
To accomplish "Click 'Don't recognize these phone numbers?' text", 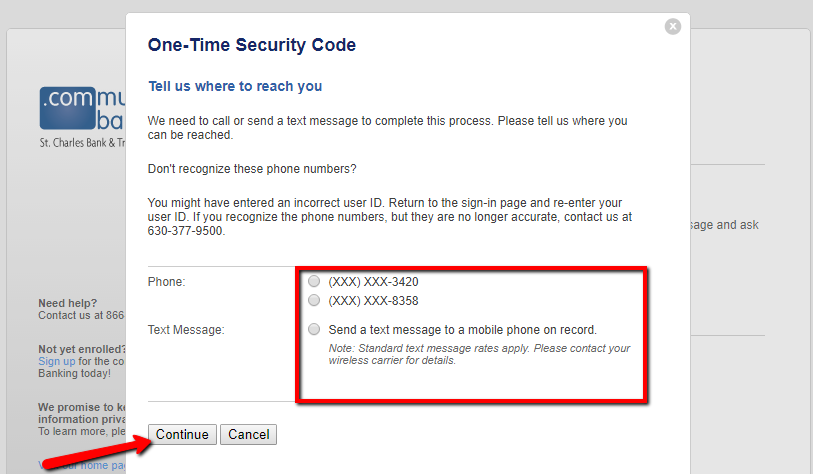I will (x=252, y=169).
